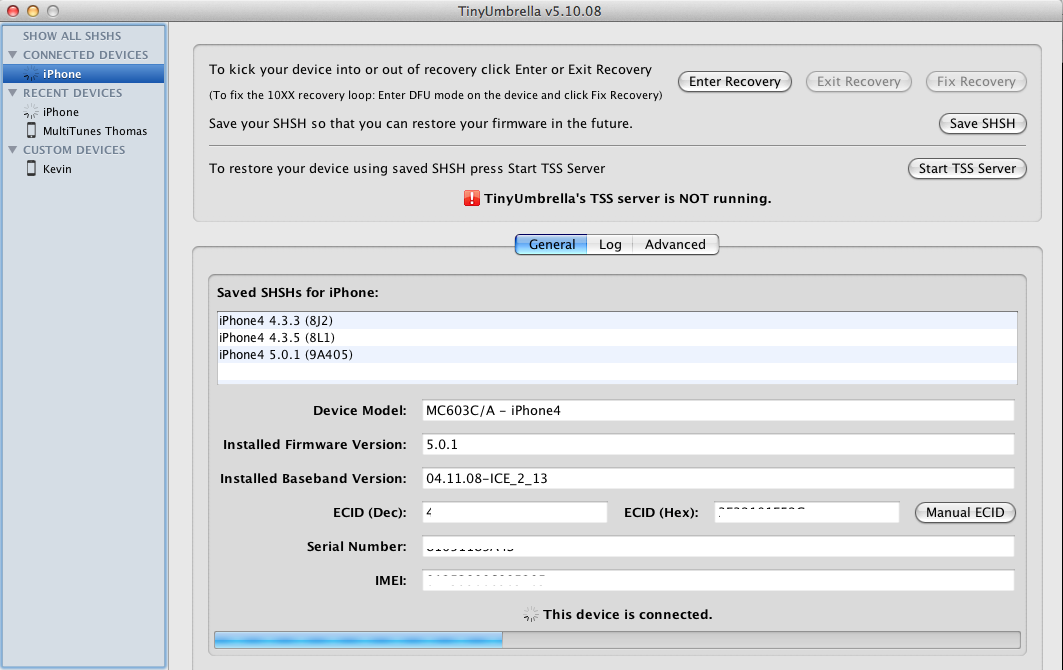Open the Advanced tab
Image resolution: width=1063 pixels, height=670 pixels.
(675, 244)
